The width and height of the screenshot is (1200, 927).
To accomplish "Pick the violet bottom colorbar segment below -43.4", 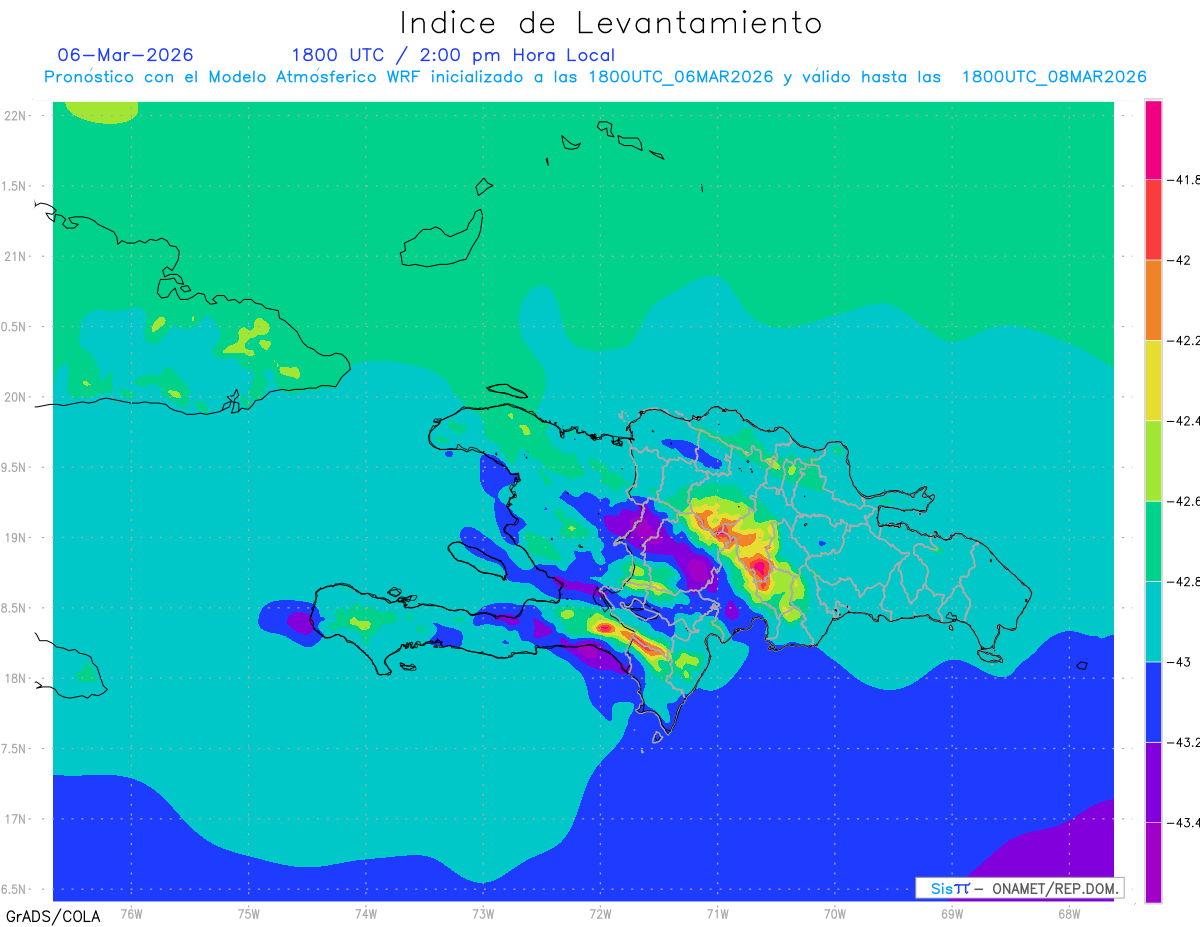I will click(x=1153, y=862).
